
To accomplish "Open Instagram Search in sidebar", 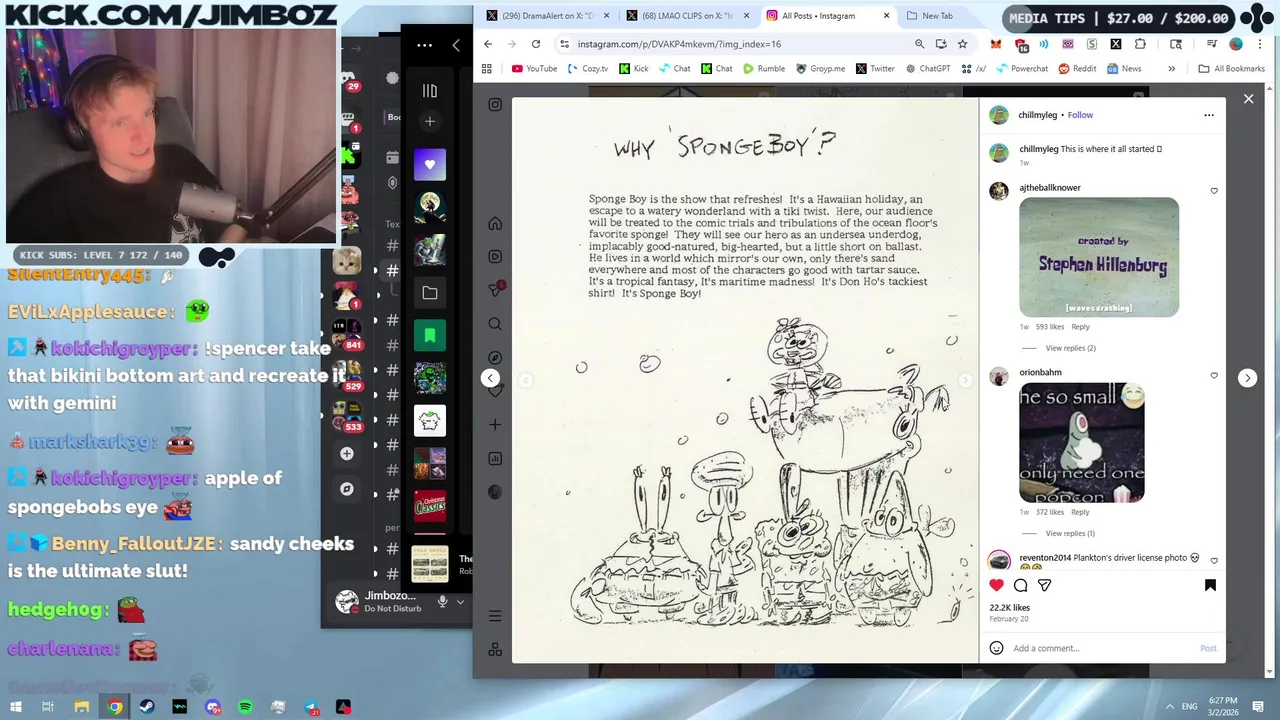I will [495, 324].
